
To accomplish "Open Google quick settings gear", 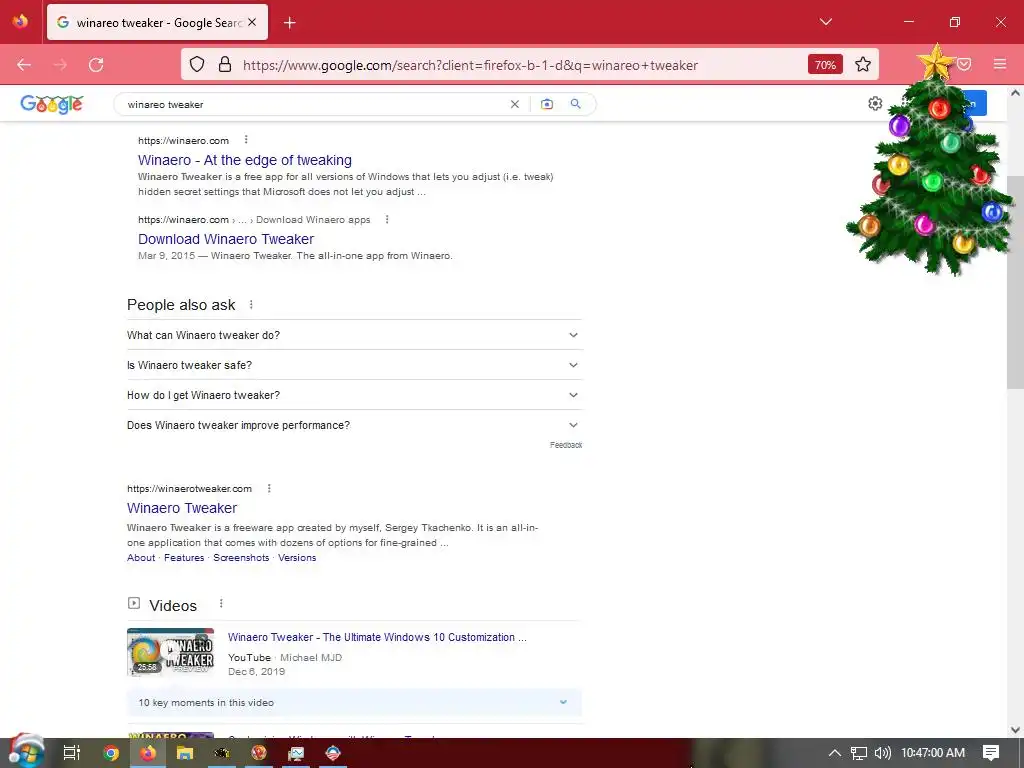I will [875, 104].
